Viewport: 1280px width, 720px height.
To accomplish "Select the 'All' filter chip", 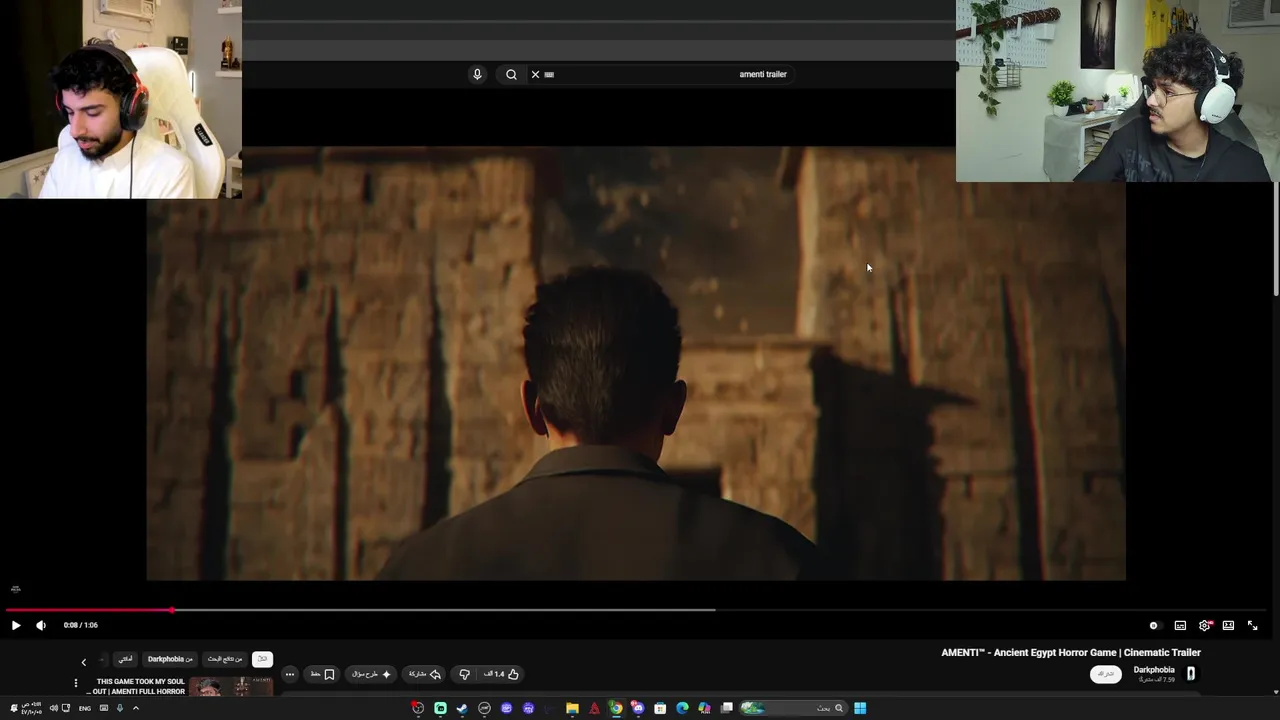I will (x=262, y=659).
